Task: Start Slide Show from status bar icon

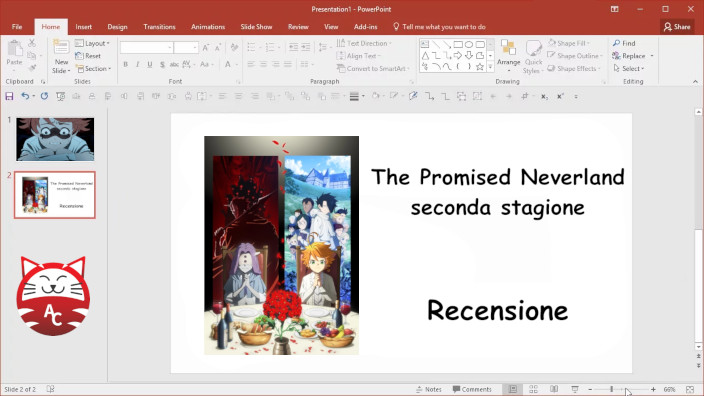Action: 575,389
